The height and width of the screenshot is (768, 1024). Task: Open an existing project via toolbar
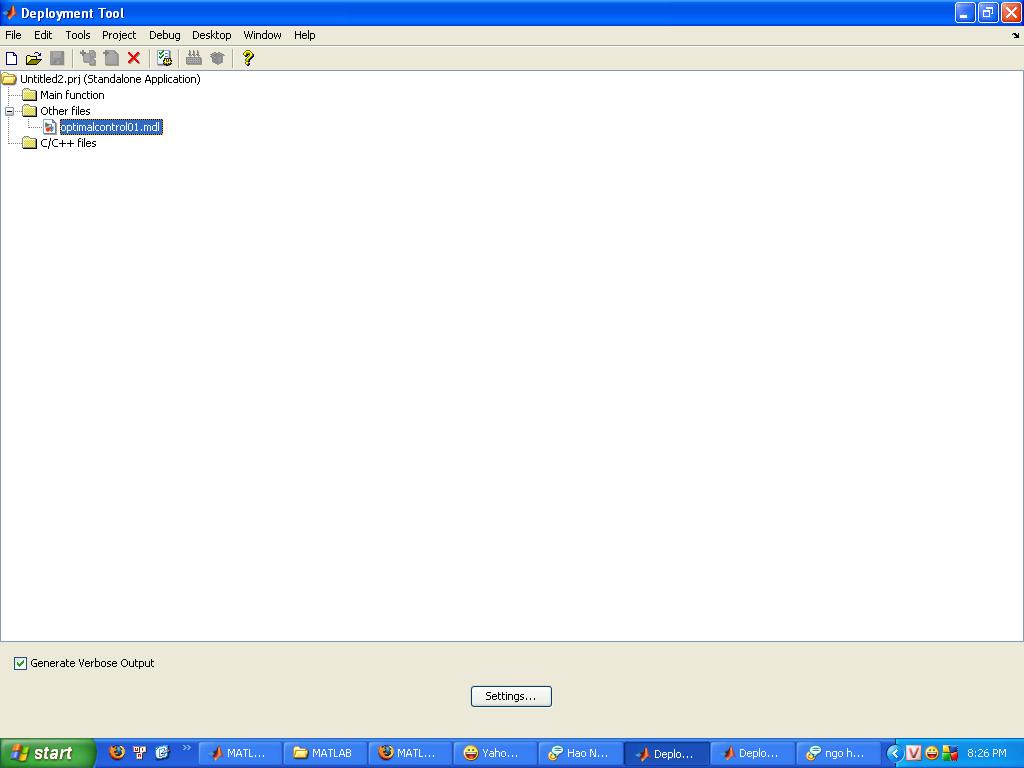pos(34,58)
